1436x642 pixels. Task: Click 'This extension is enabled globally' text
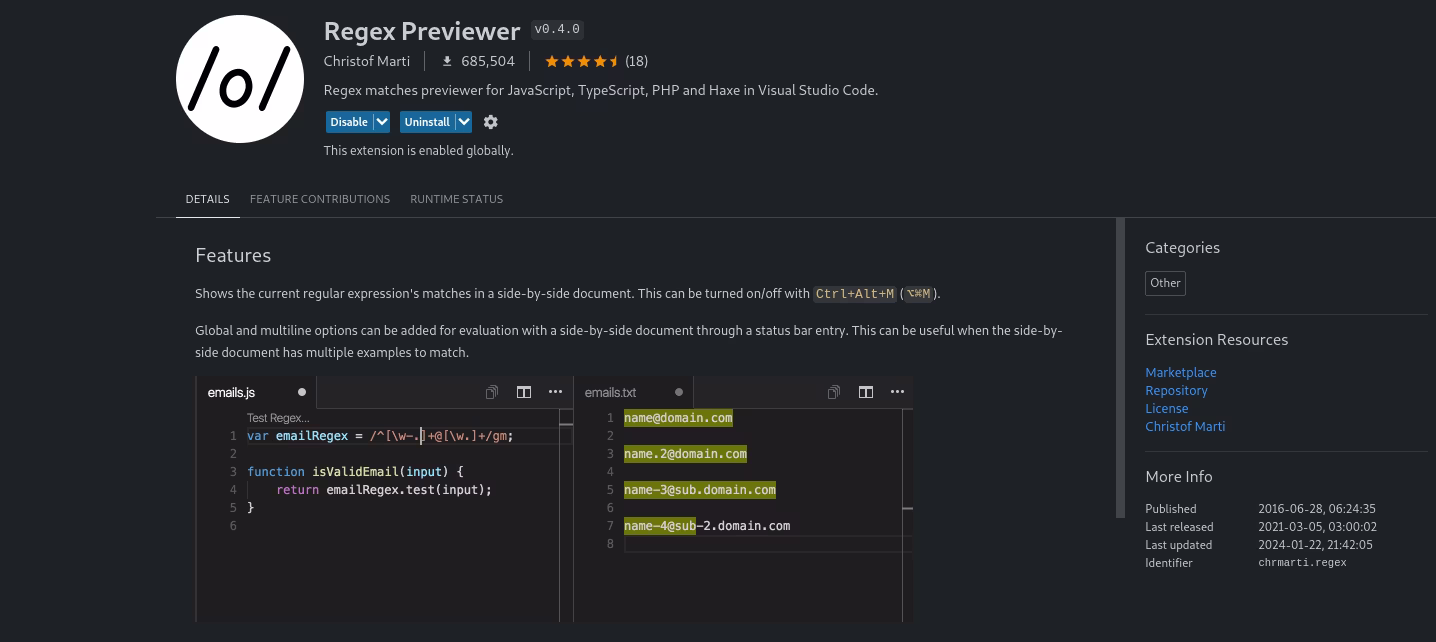tap(418, 151)
